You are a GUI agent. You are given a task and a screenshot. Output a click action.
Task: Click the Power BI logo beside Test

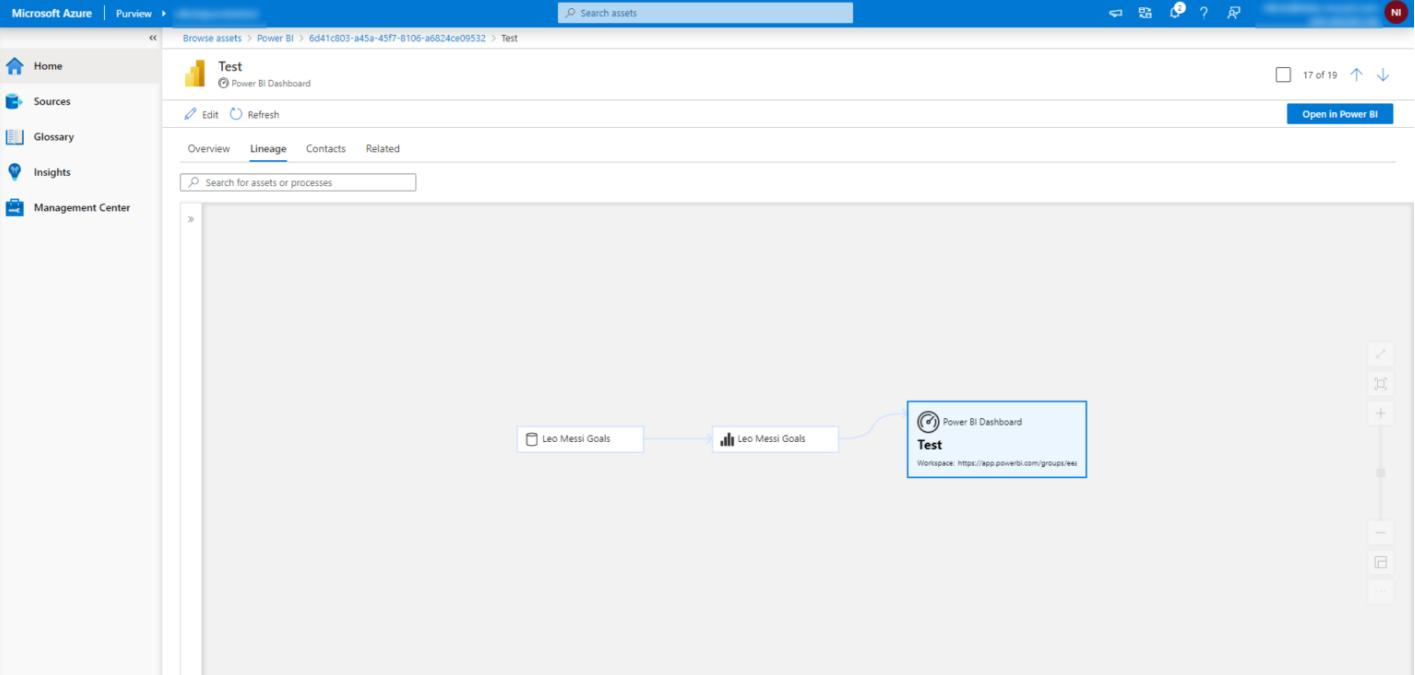click(x=195, y=74)
